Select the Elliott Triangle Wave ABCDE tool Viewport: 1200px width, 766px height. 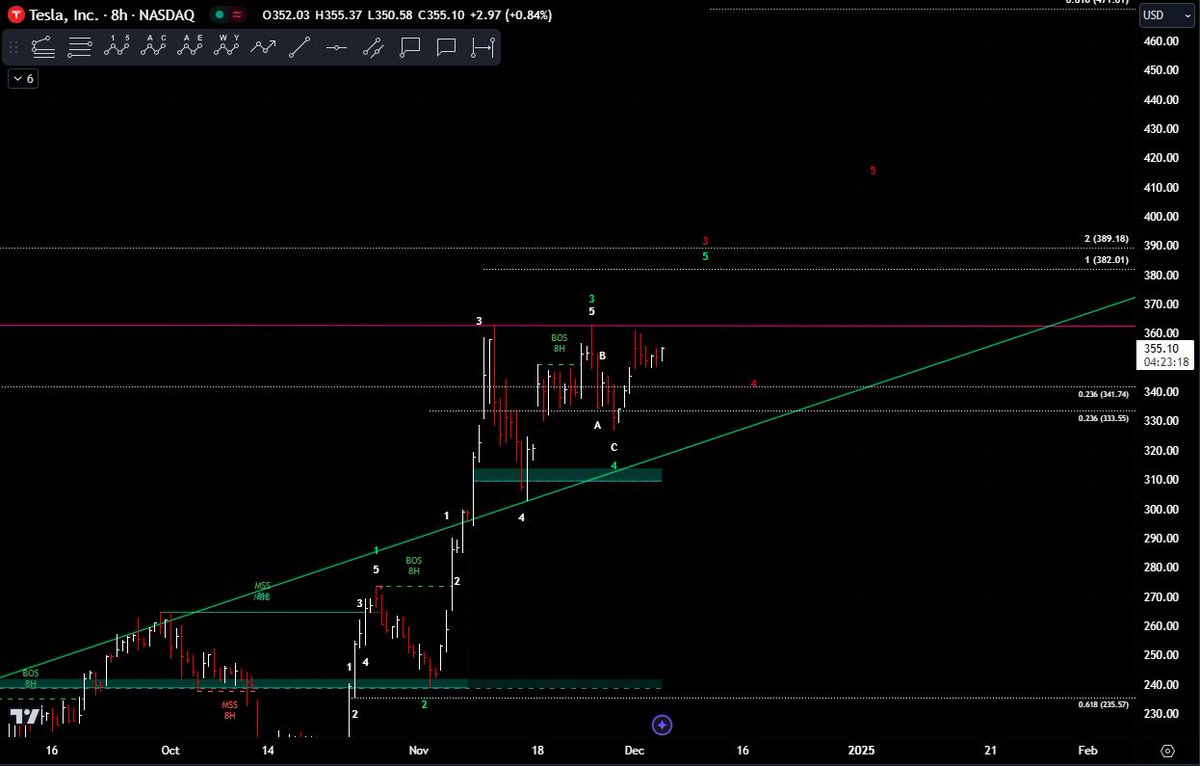(192, 46)
